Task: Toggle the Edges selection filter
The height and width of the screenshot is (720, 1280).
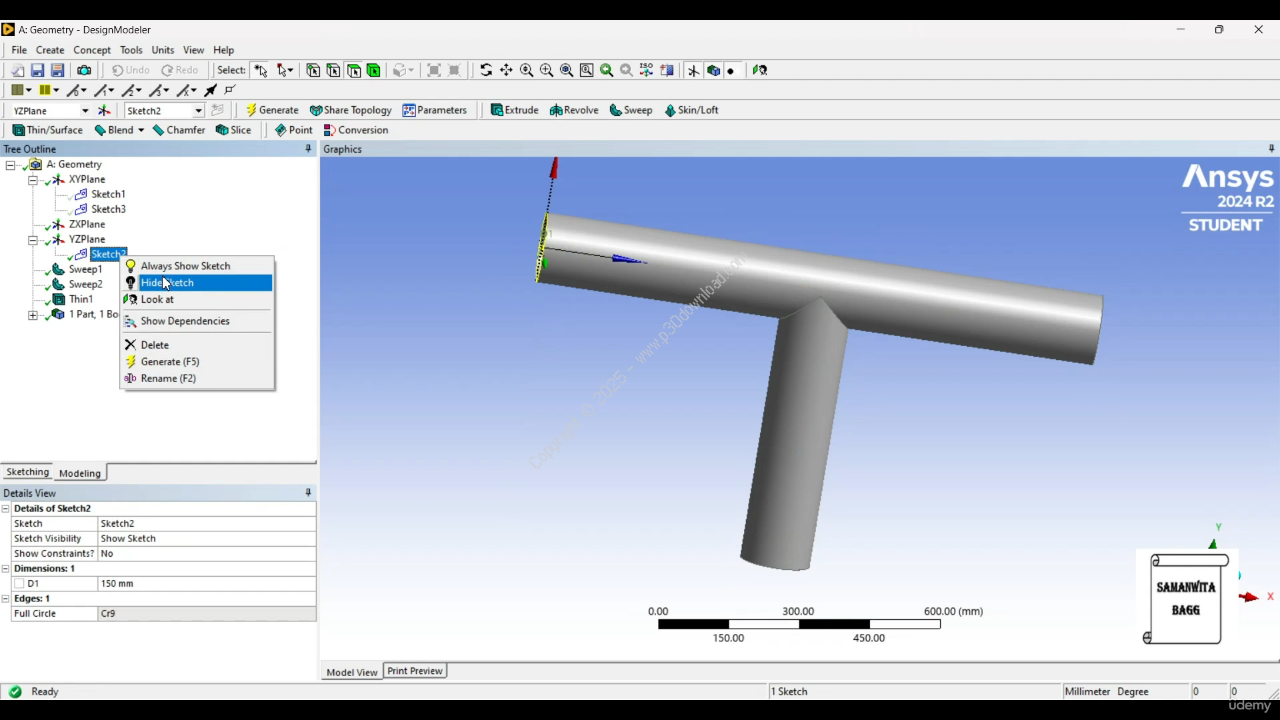Action: (x=333, y=70)
